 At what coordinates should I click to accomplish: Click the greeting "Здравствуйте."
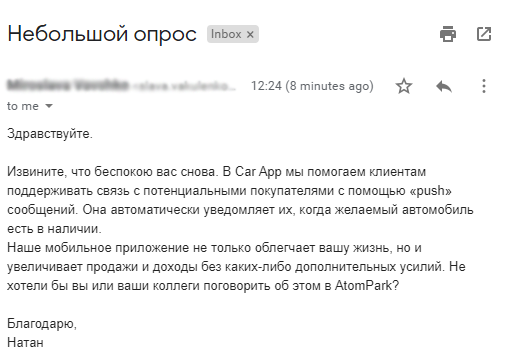50,134
